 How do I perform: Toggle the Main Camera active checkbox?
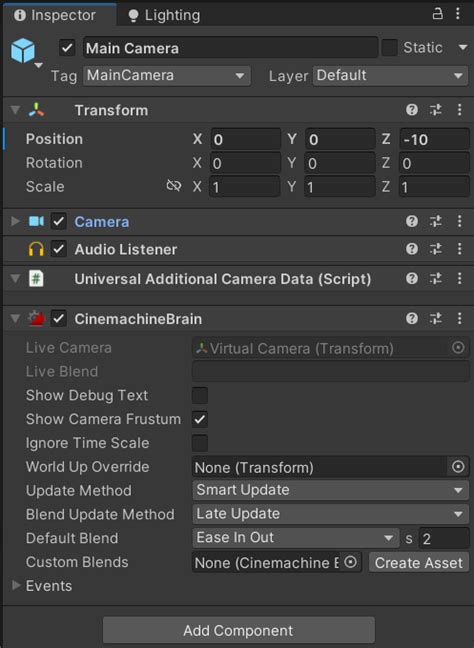[67, 48]
